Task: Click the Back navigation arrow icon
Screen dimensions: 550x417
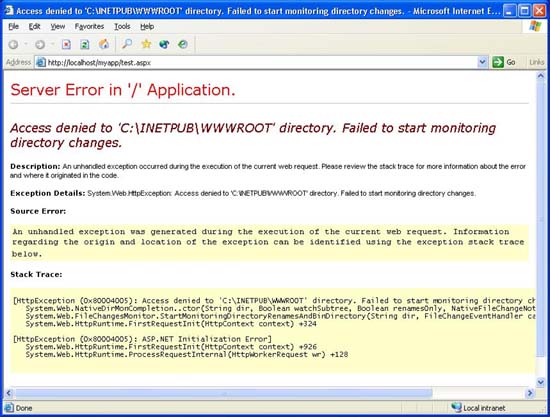Action: click(x=13, y=45)
